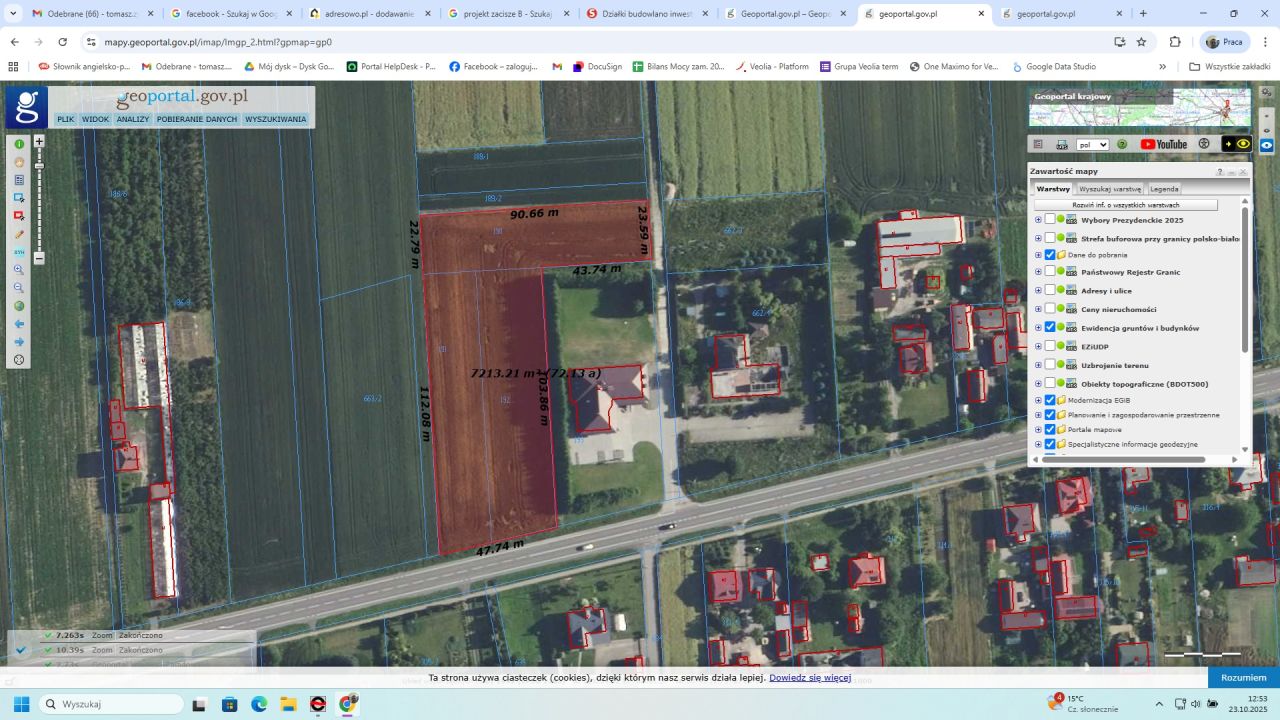The height and width of the screenshot is (720, 1280).
Task: Open the WIDOK menu
Action: 96,119
